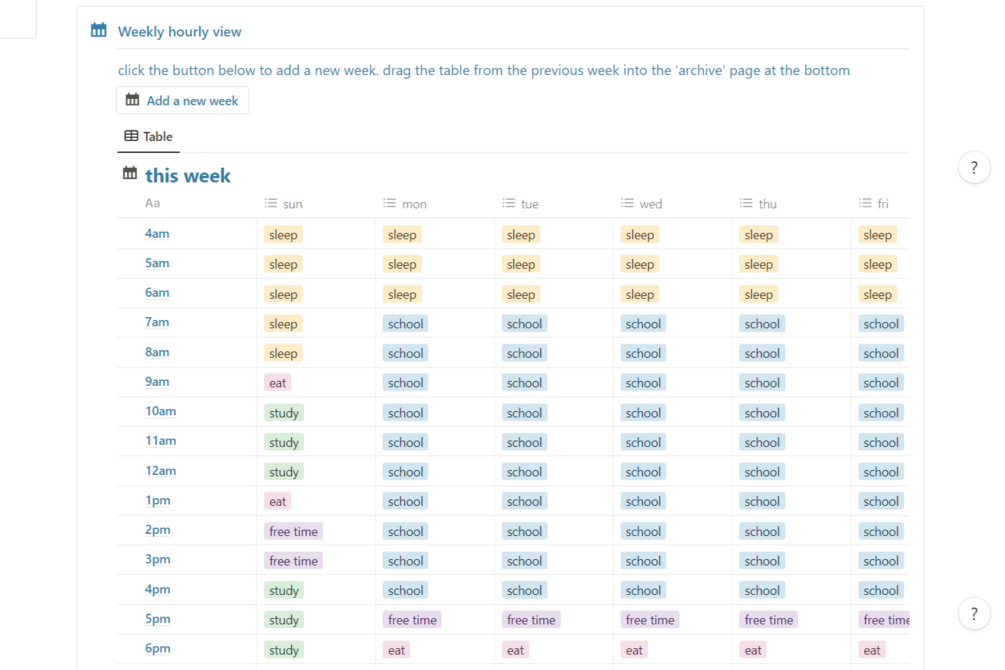Open the 8am row

[157, 353]
